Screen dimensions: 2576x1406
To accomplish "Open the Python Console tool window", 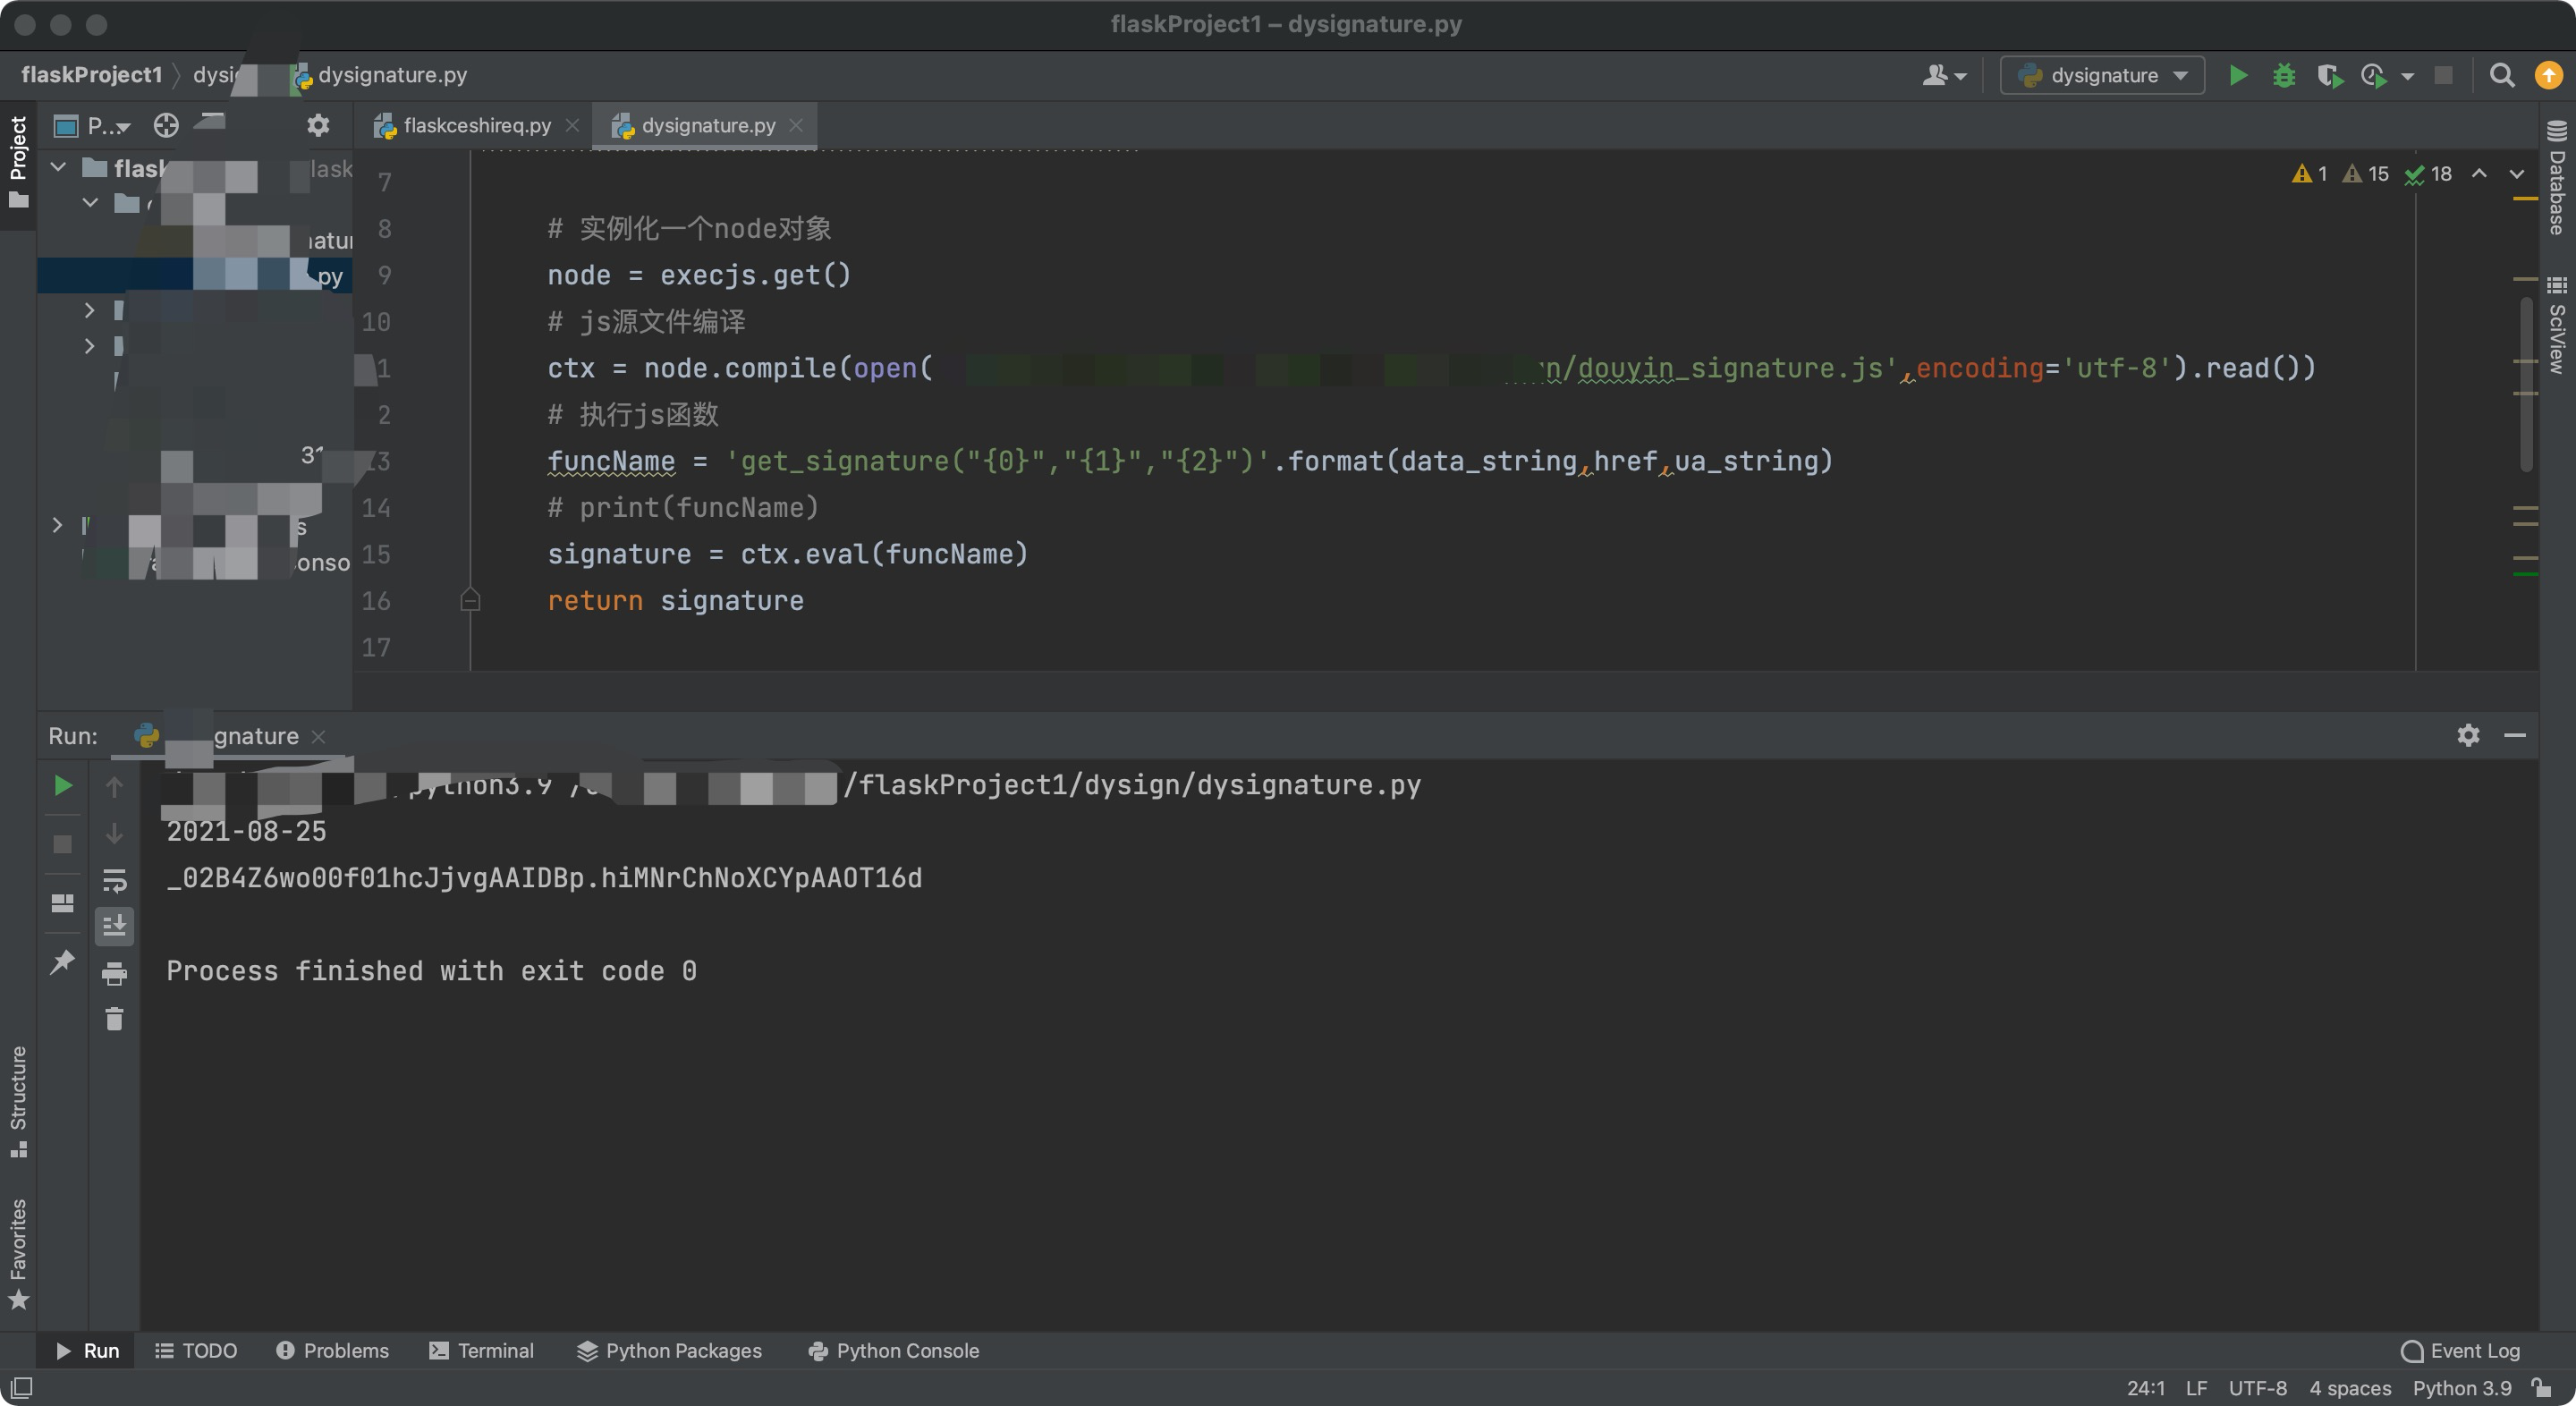I will 893,1350.
